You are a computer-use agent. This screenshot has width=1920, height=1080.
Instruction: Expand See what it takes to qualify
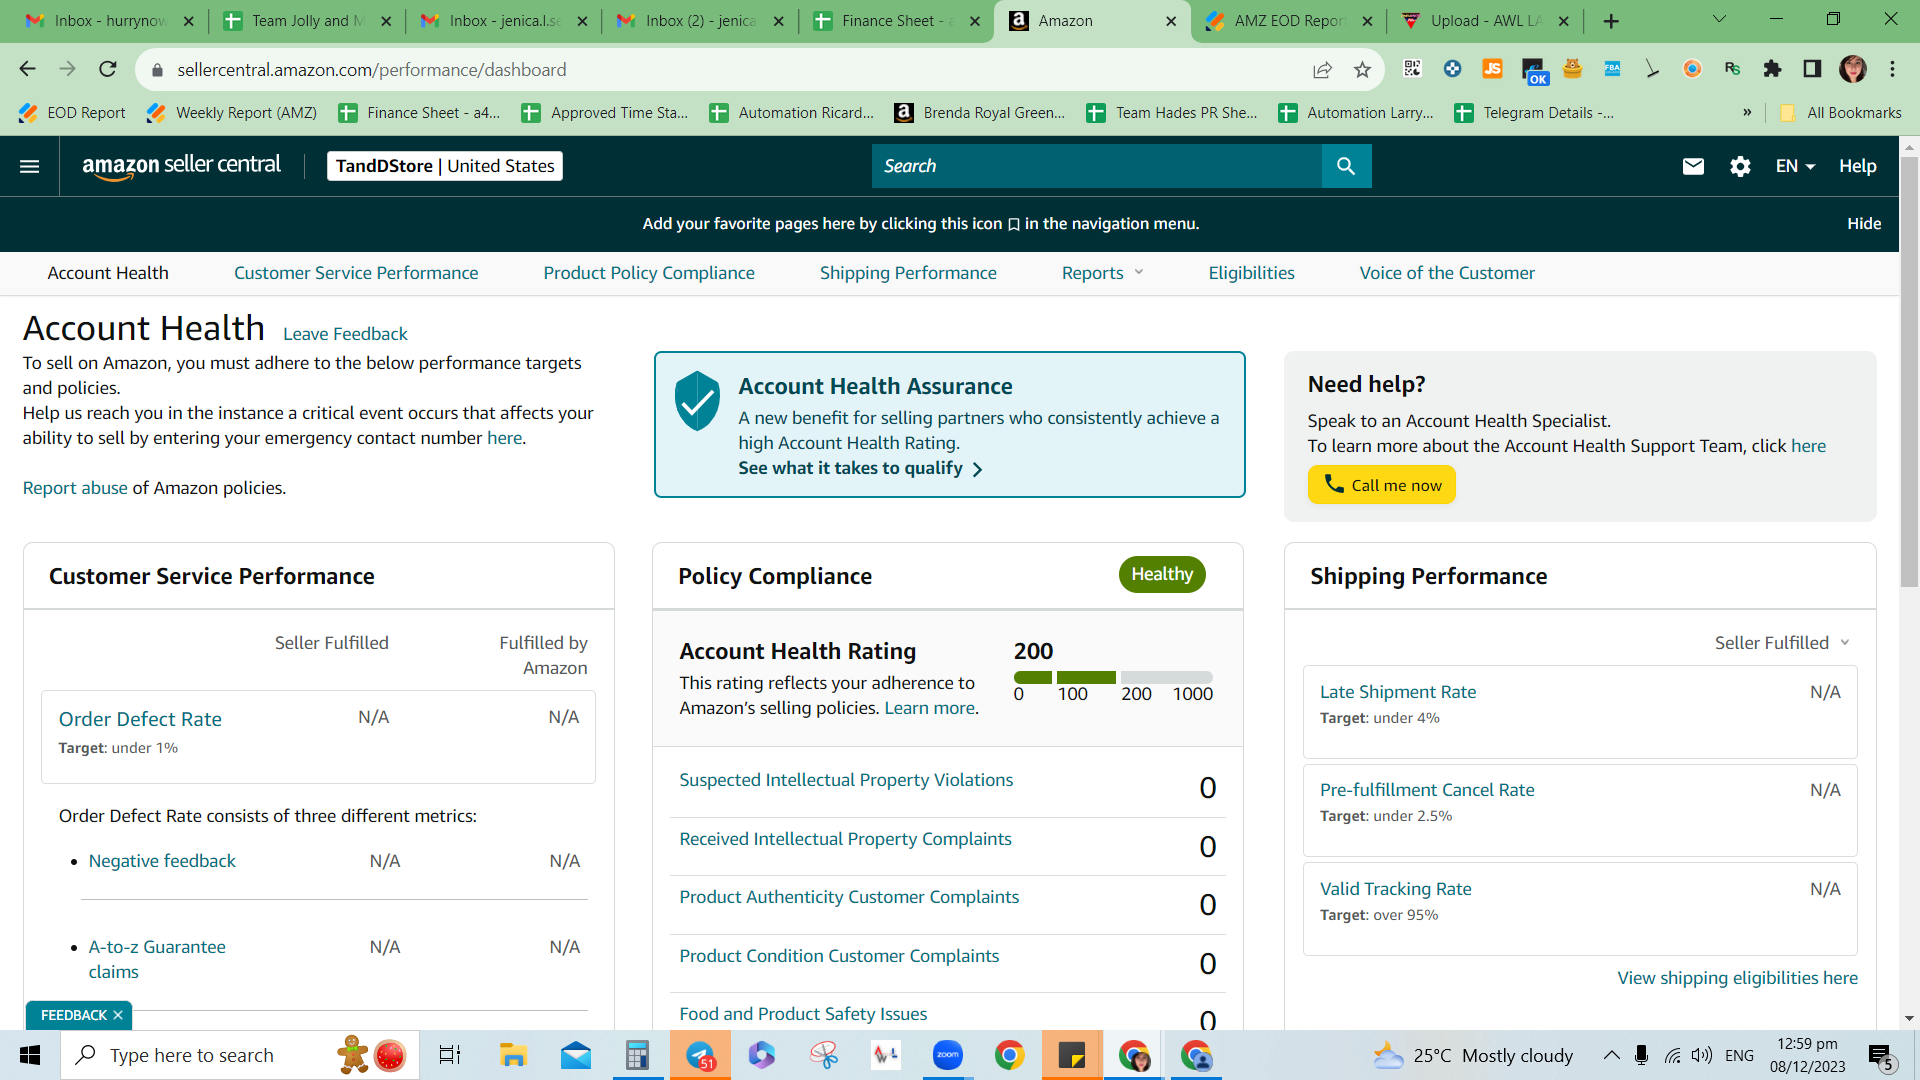coord(860,468)
